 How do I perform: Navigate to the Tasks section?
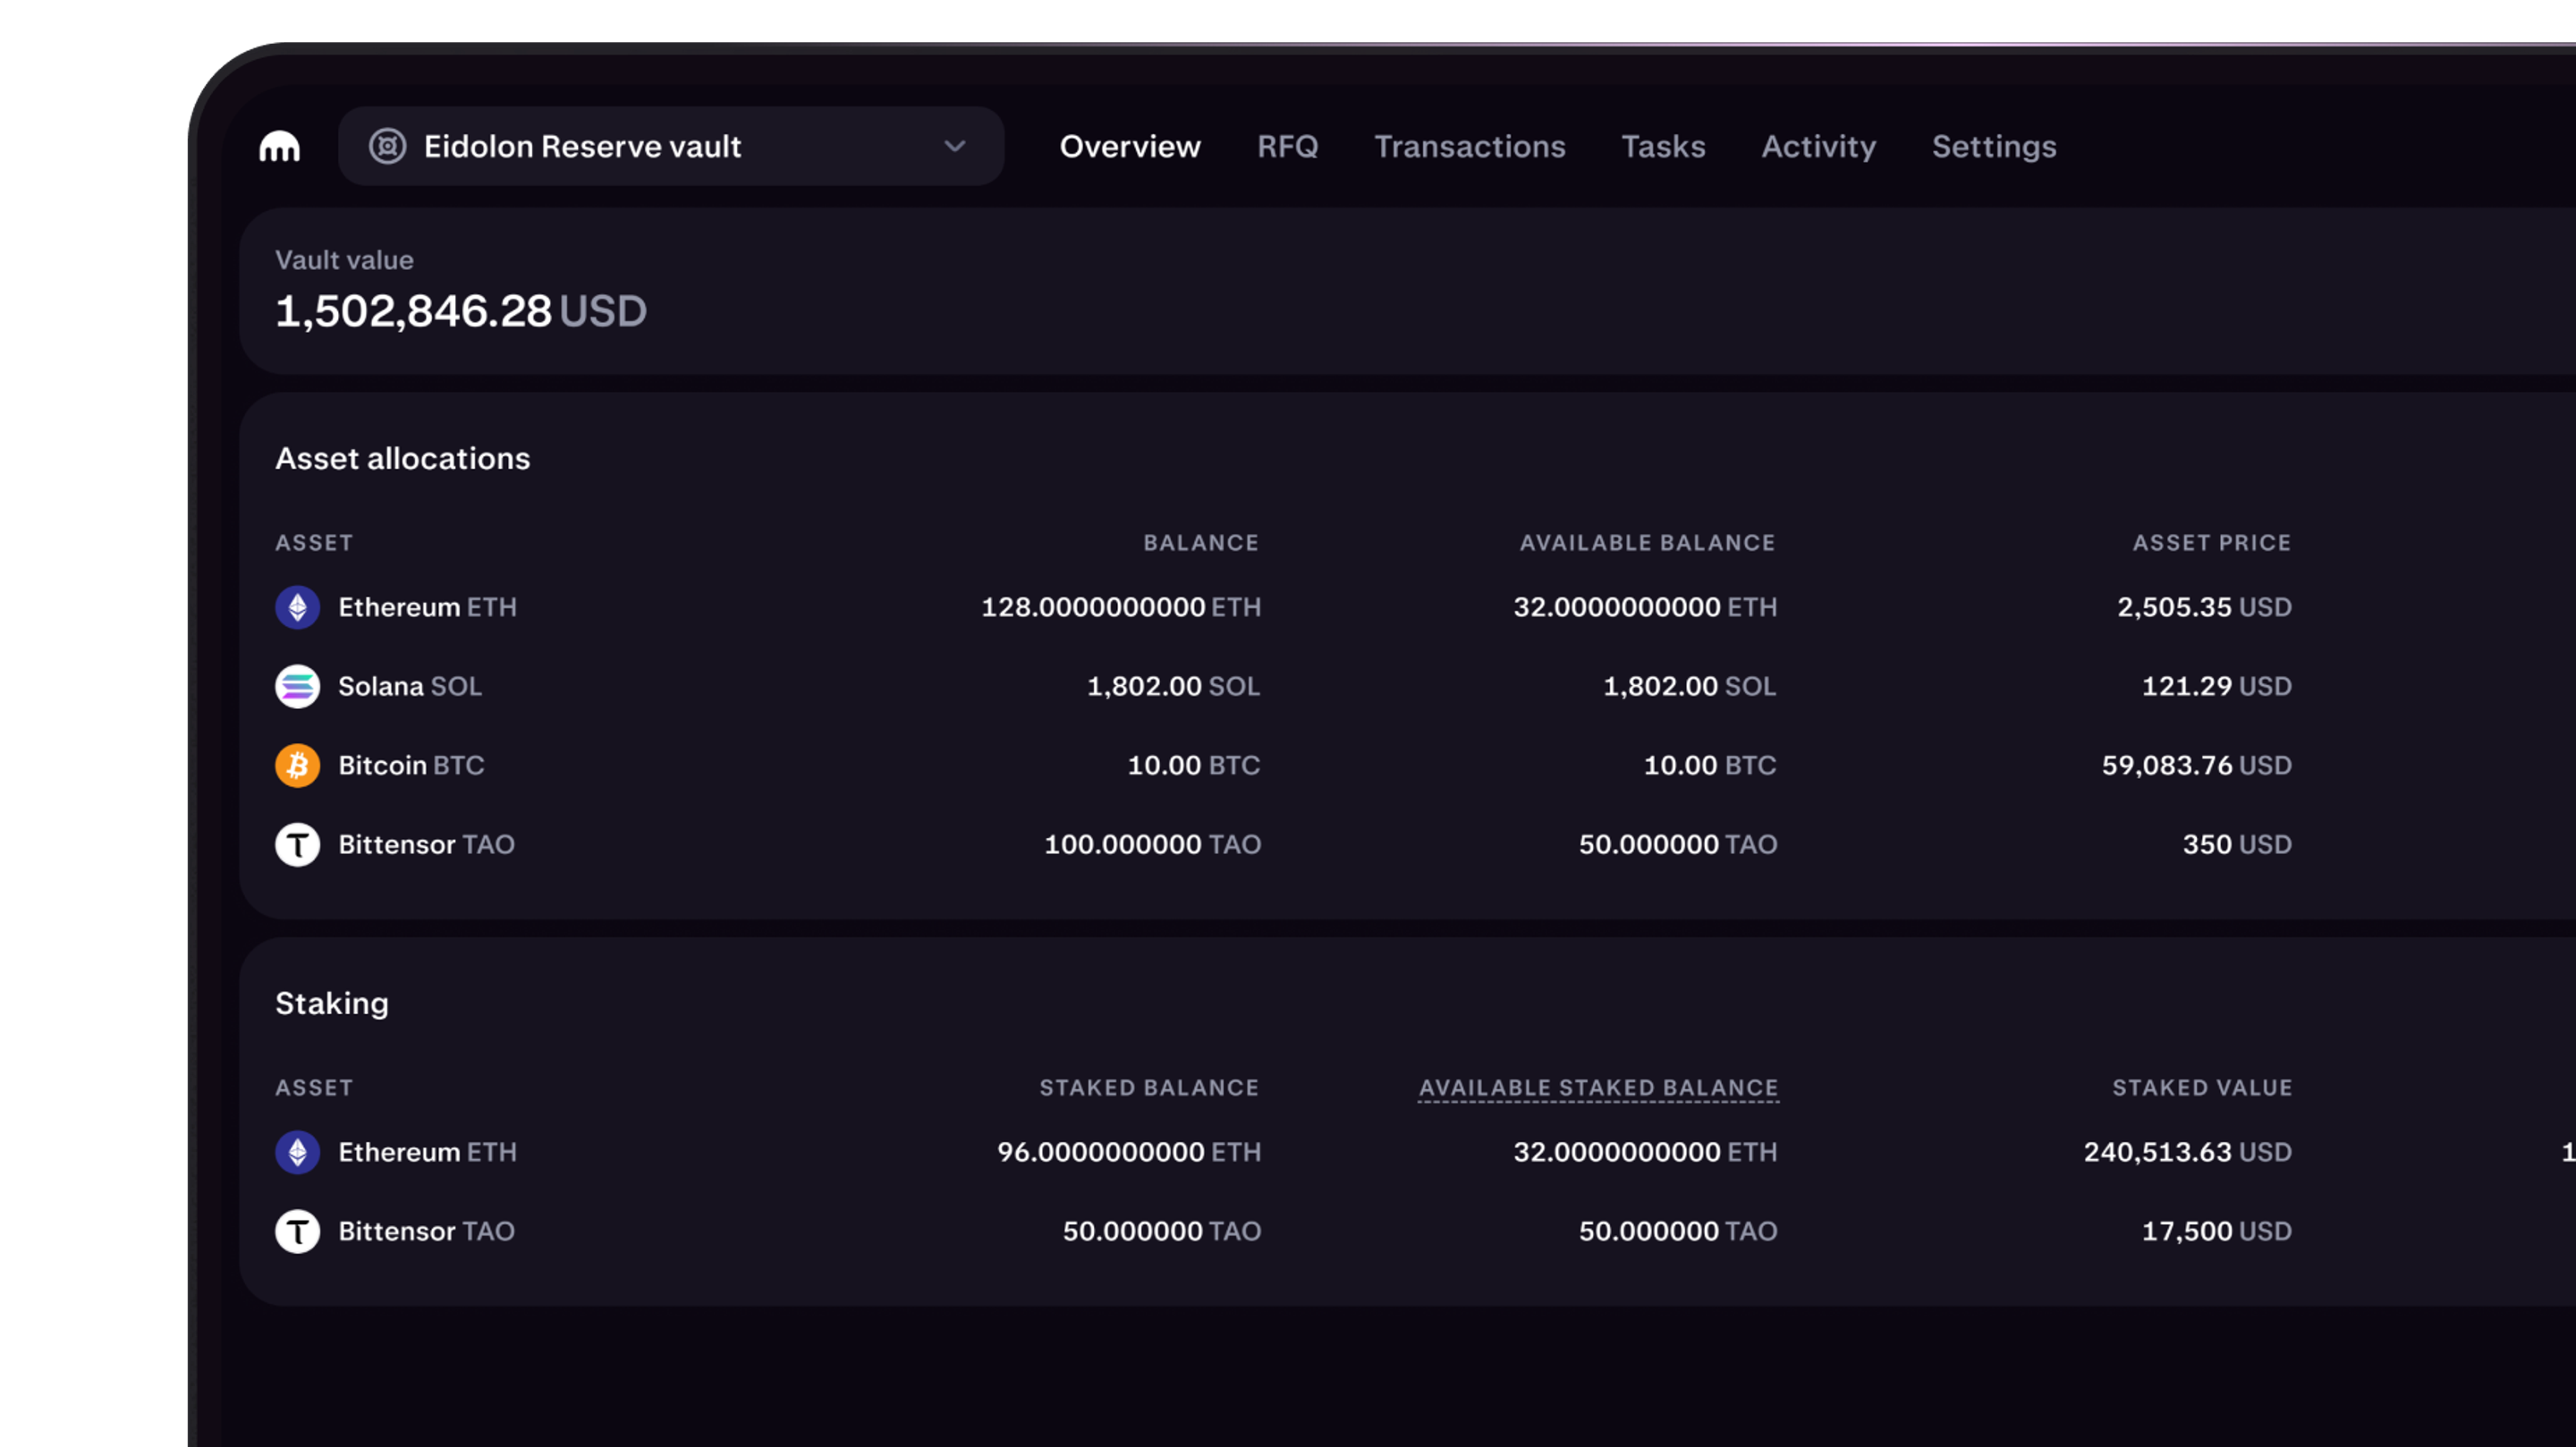[1663, 146]
